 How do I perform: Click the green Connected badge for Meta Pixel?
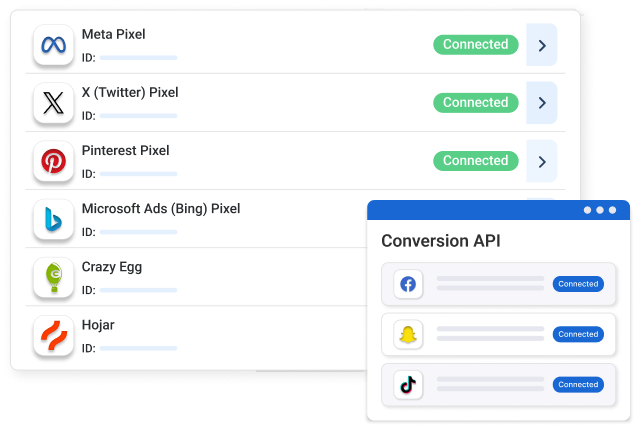pos(476,45)
